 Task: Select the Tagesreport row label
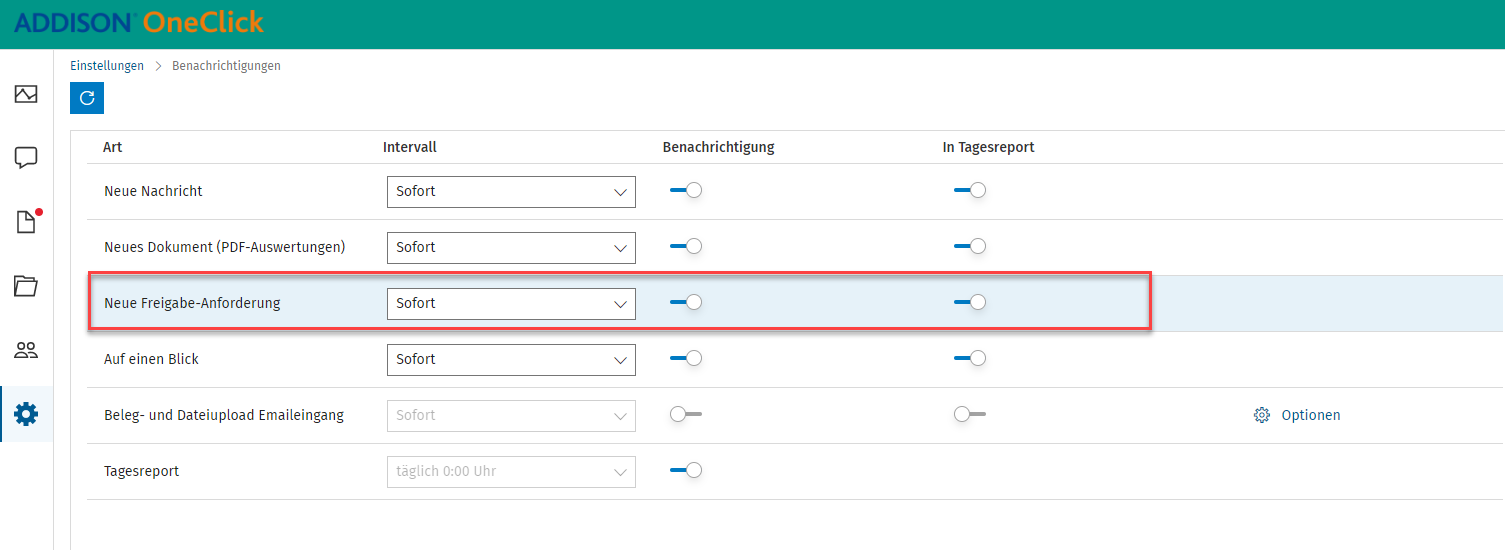click(142, 471)
